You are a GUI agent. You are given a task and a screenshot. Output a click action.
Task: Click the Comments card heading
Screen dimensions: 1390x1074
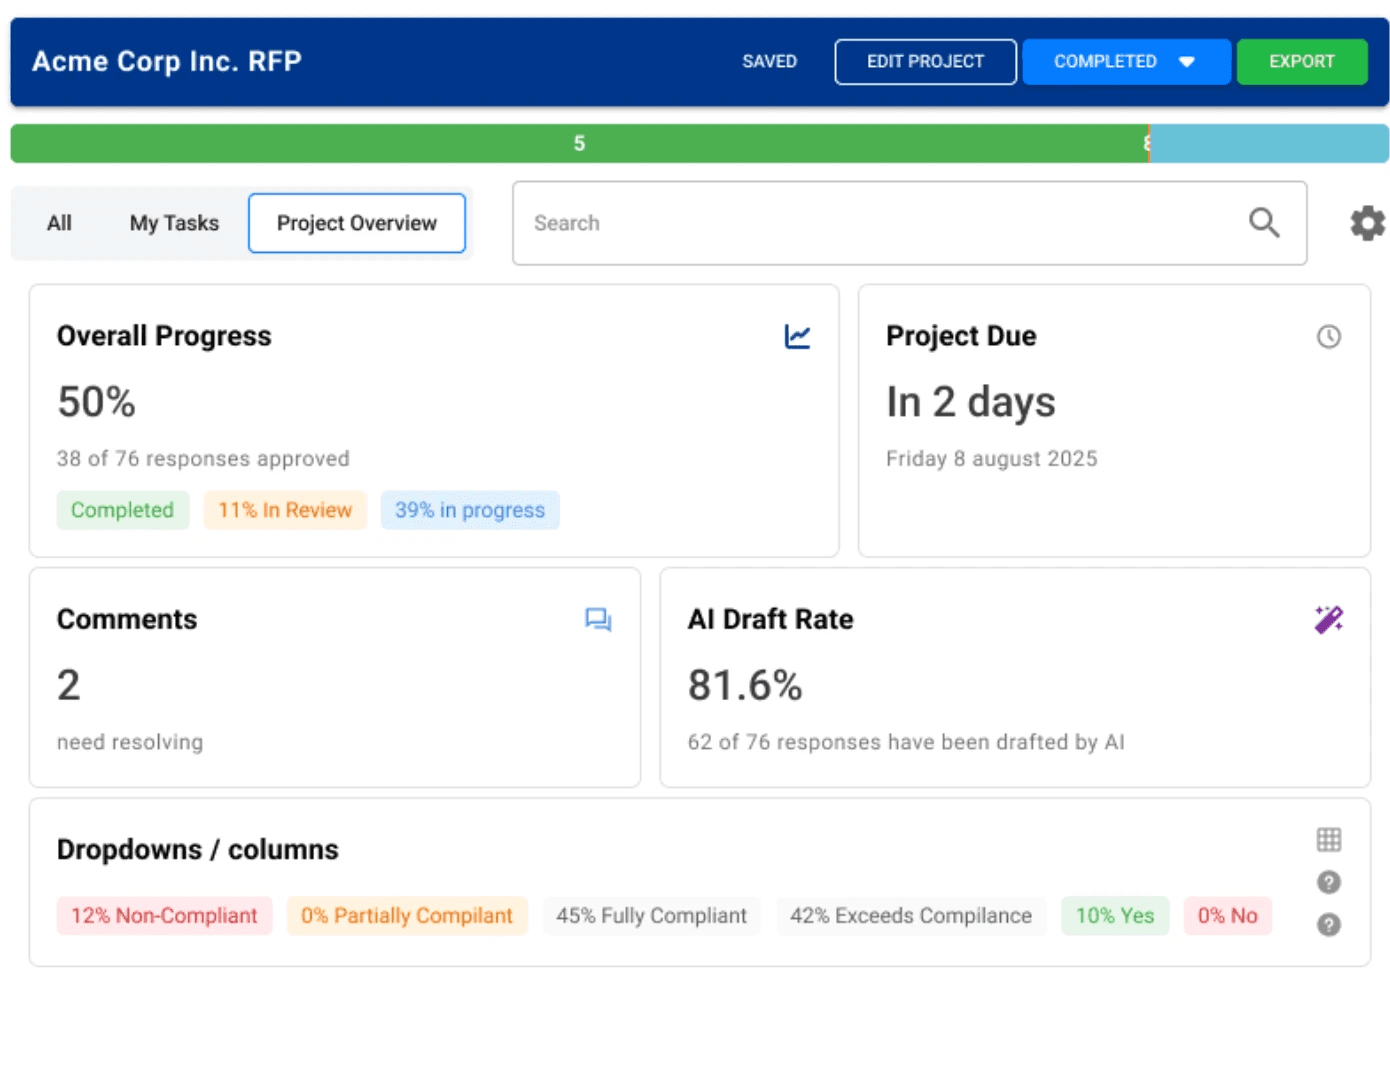[x=127, y=620]
